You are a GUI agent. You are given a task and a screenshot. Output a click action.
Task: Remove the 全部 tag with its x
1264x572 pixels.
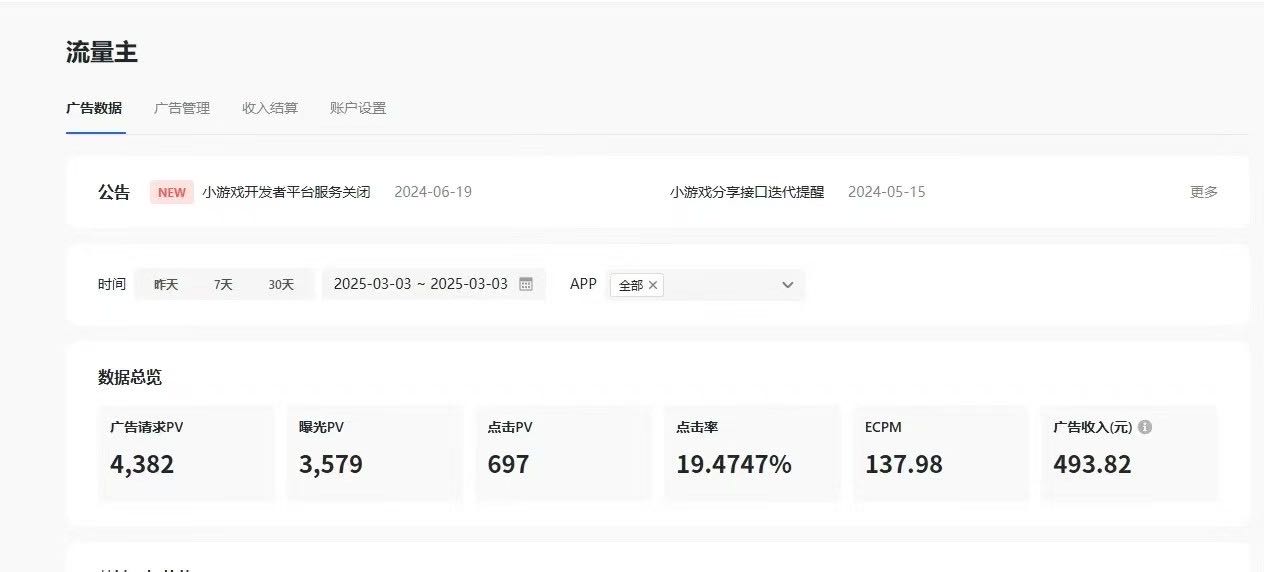(x=653, y=285)
